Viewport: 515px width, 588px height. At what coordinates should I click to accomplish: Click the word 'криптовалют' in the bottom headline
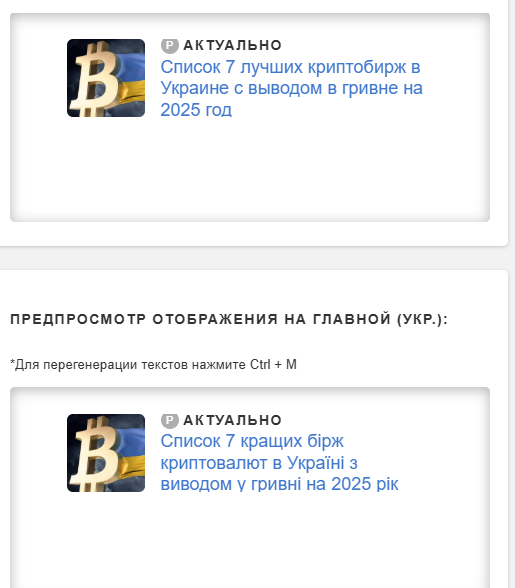[x=214, y=463]
